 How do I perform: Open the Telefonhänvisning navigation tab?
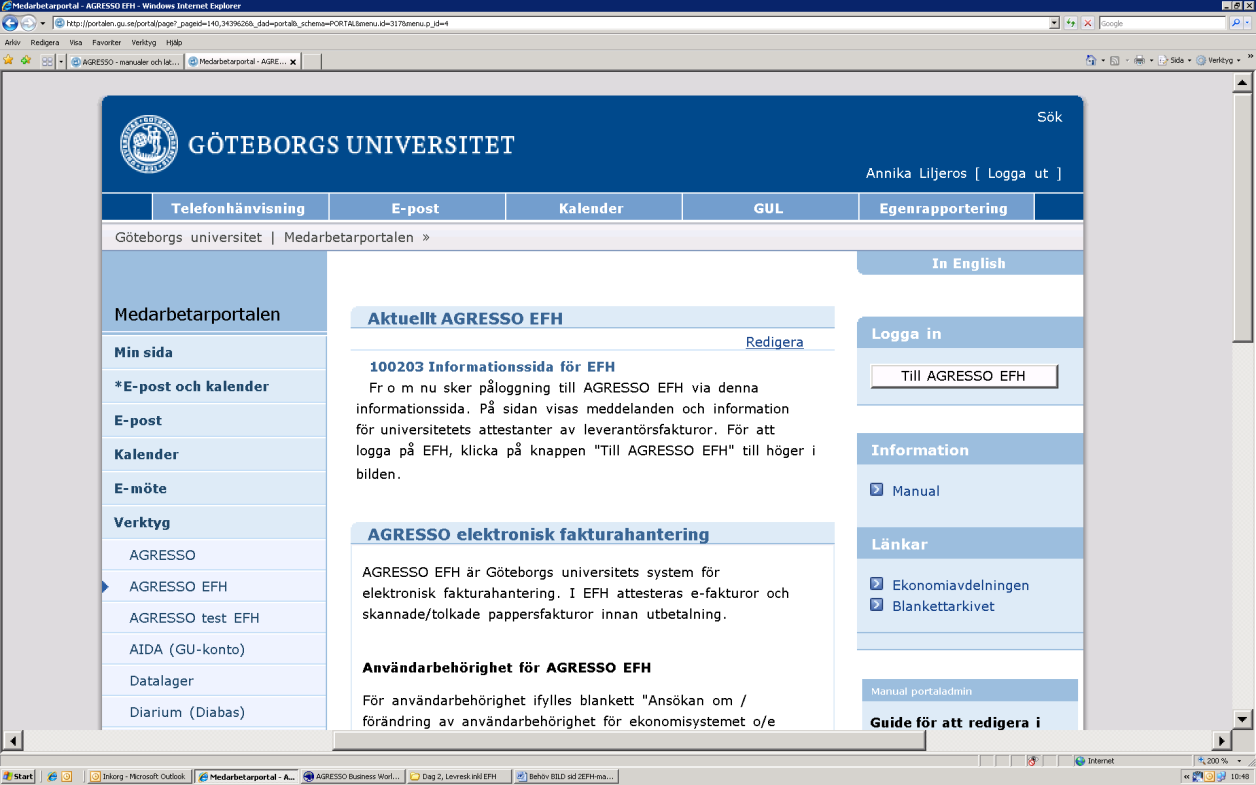tap(238, 208)
